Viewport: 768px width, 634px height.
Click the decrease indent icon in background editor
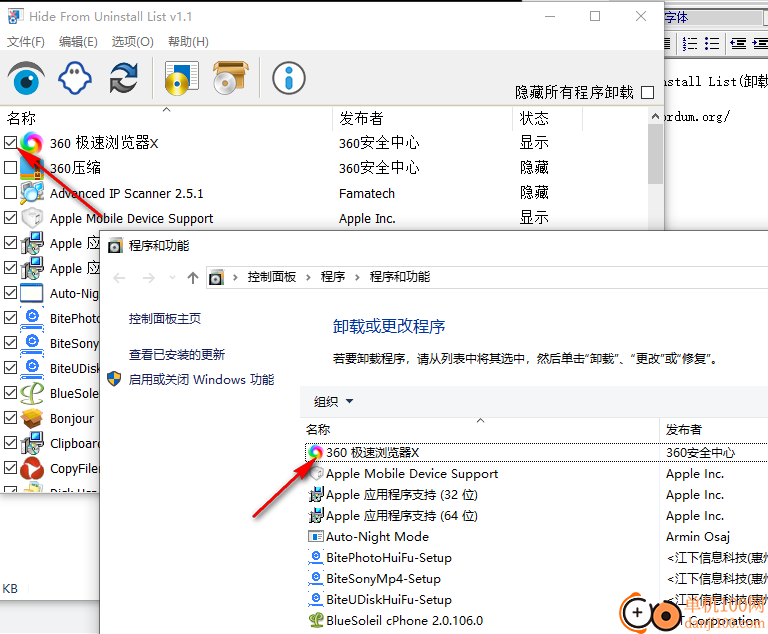click(x=739, y=44)
